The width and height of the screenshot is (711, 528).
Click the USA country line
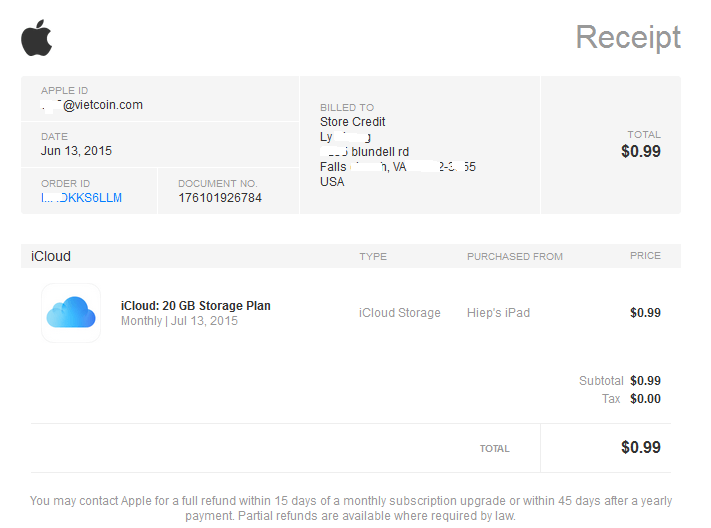[x=332, y=181]
